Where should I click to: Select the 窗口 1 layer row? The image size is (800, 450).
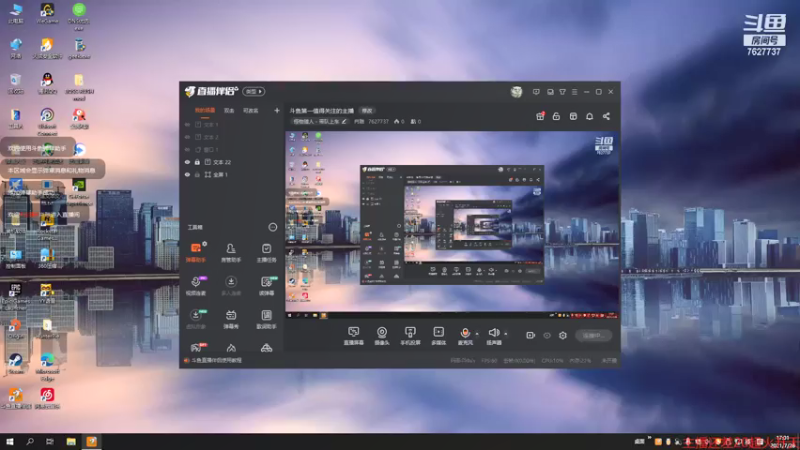tap(231, 149)
